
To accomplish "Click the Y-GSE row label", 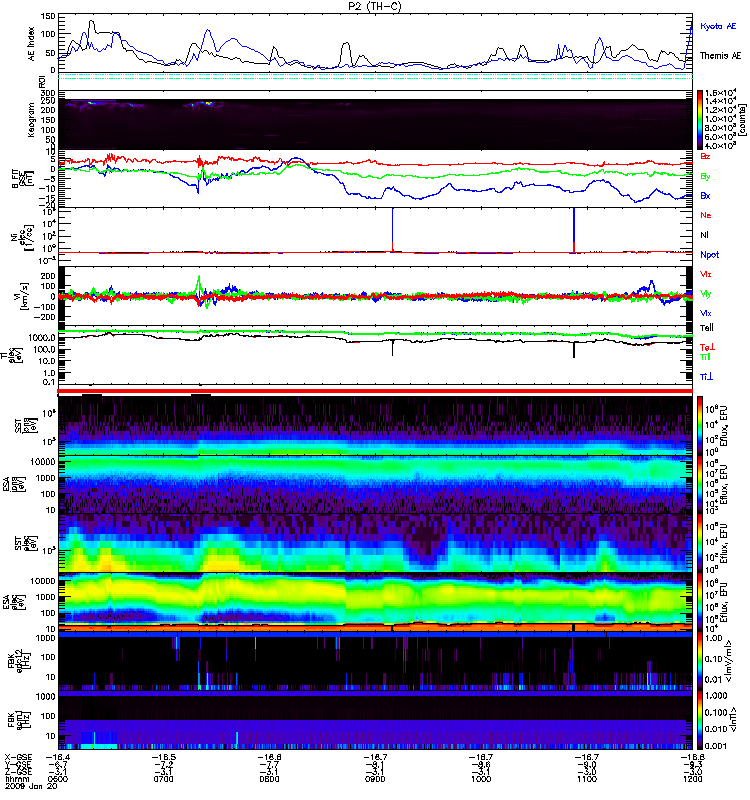I will [x=18, y=764].
